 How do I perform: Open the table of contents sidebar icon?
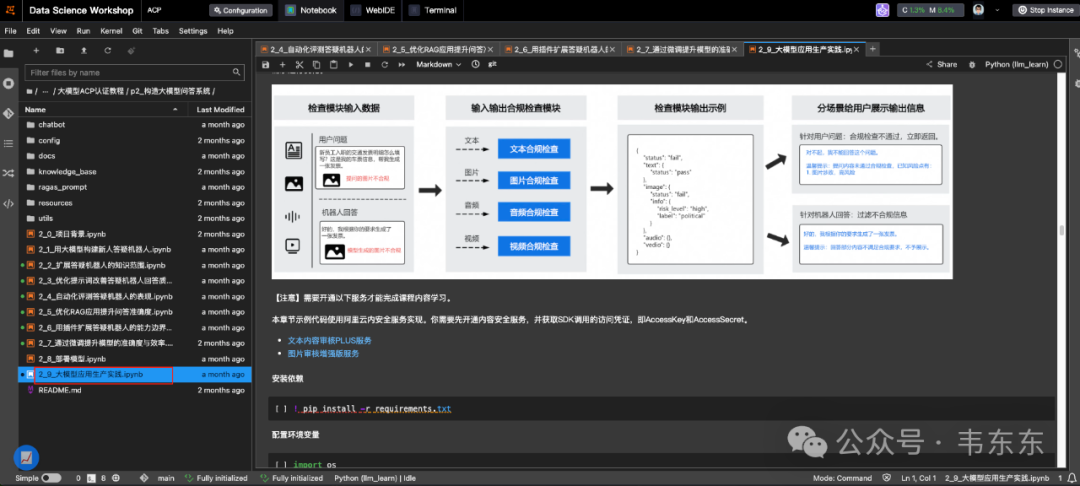tap(8, 143)
